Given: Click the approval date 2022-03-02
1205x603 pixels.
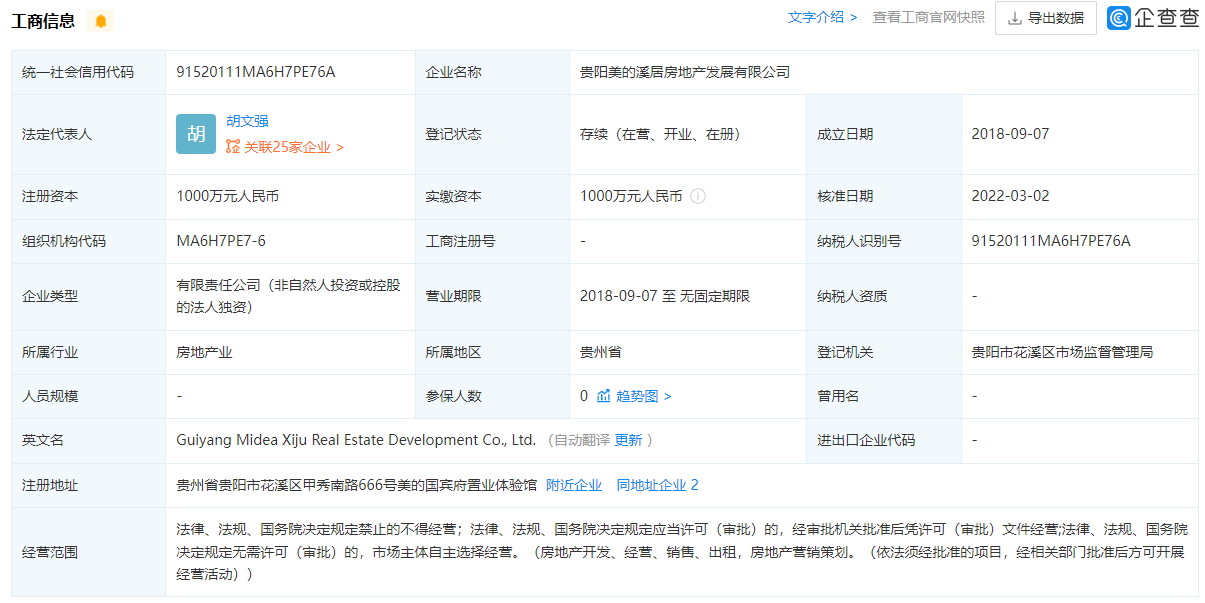Looking at the screenshot, I should [x=1010, y=196].
